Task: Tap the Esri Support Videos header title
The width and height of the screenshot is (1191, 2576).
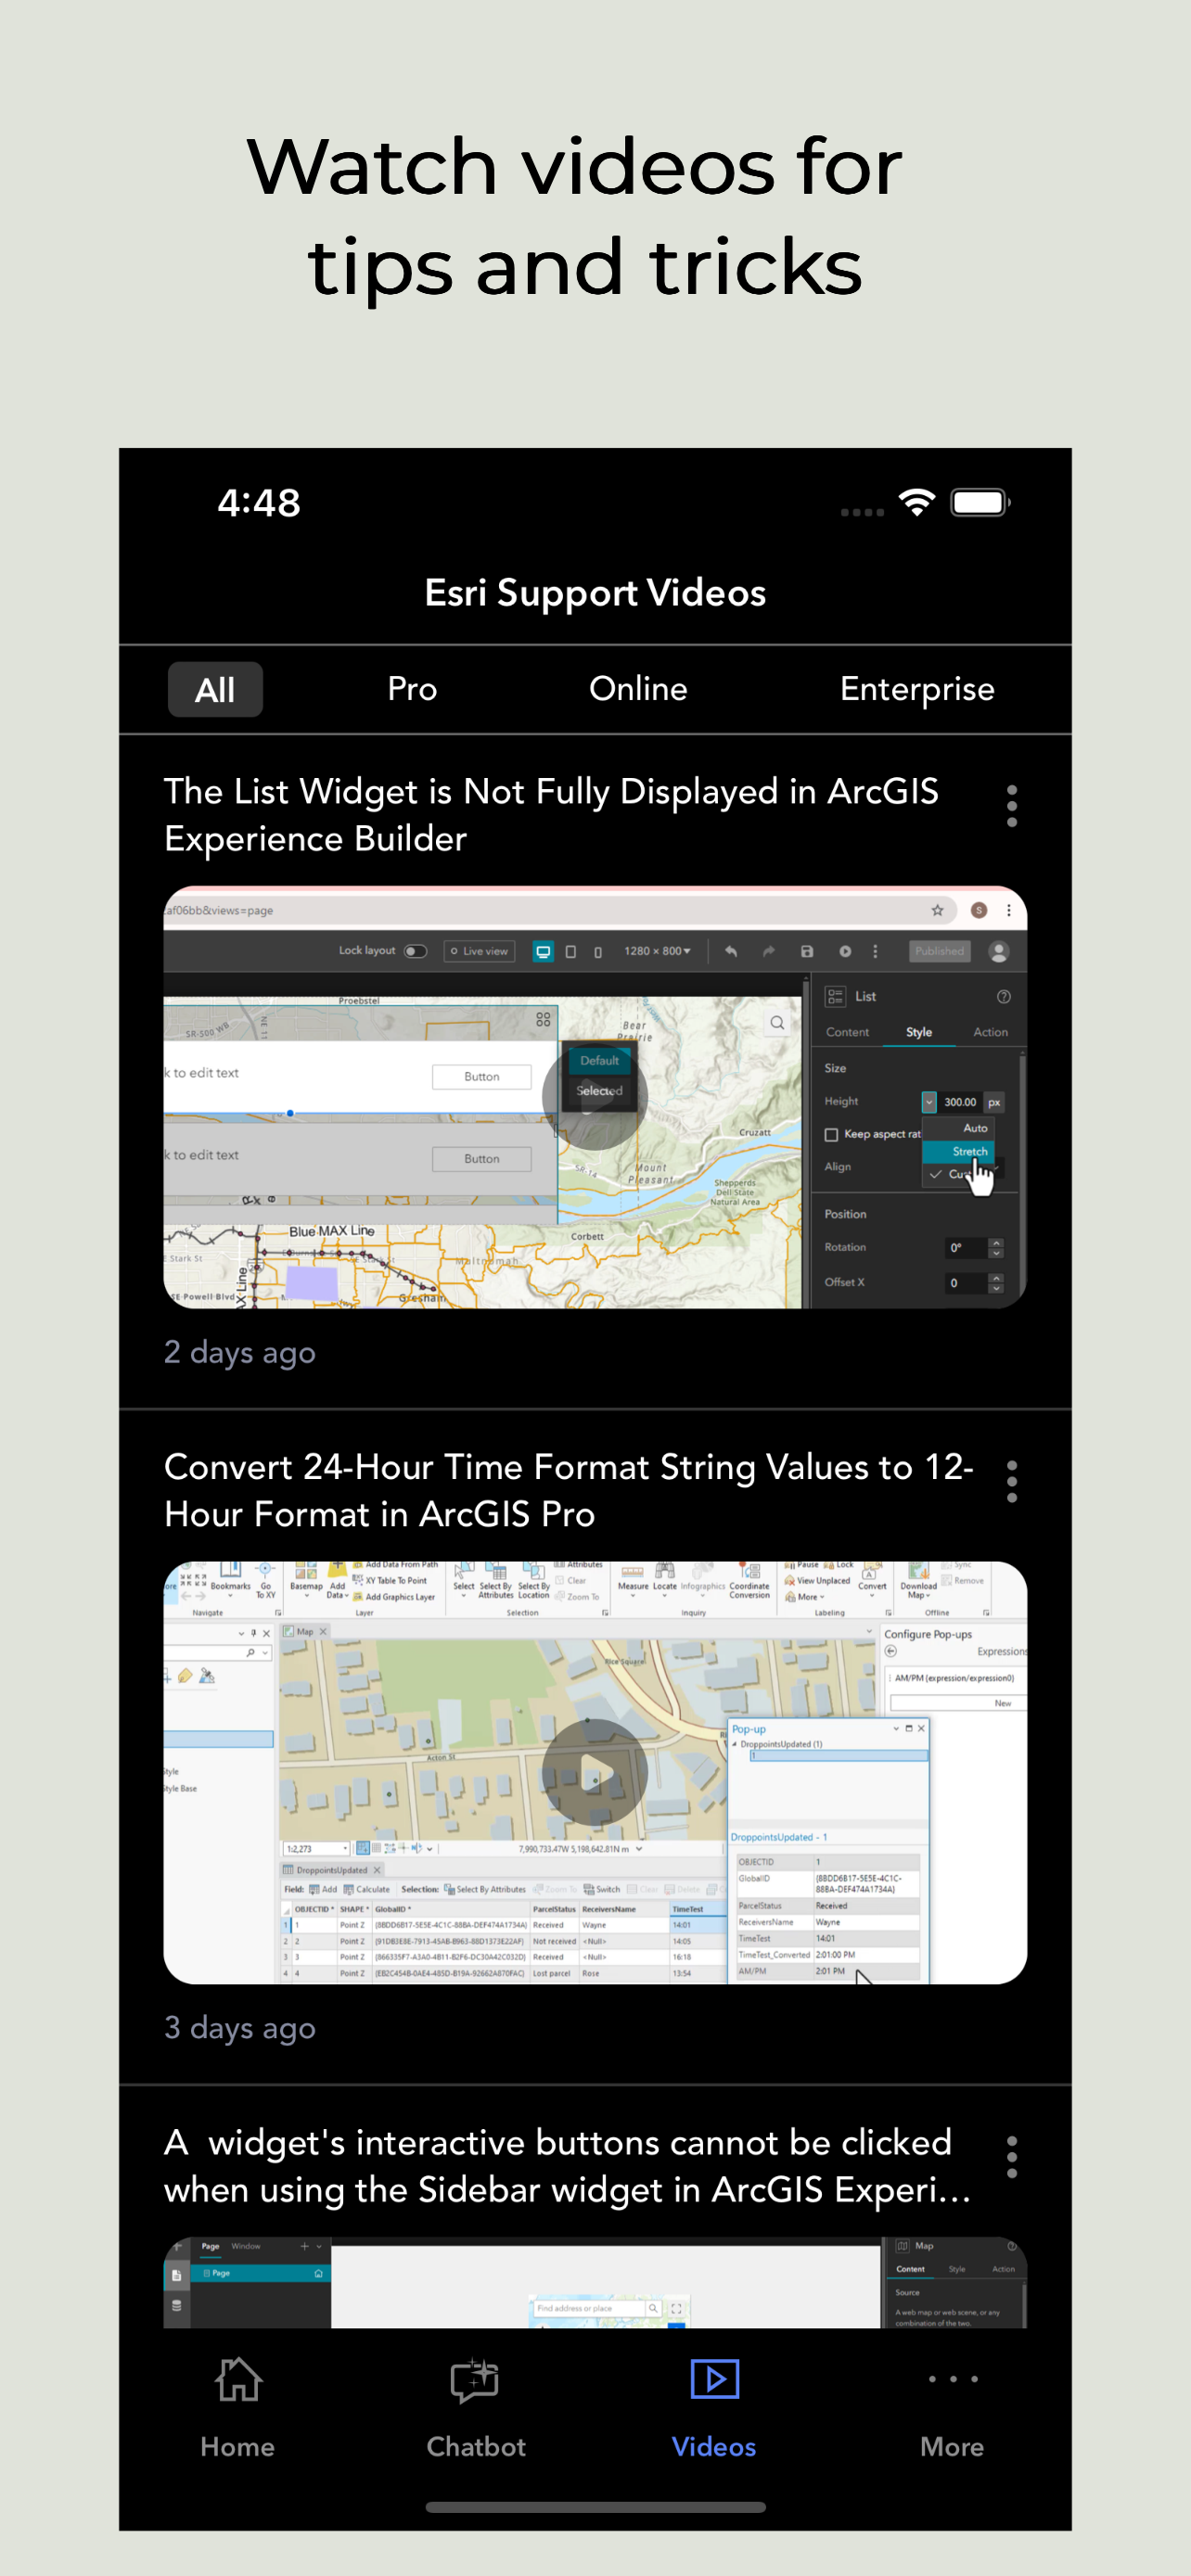Action: (x=595, y=593)
